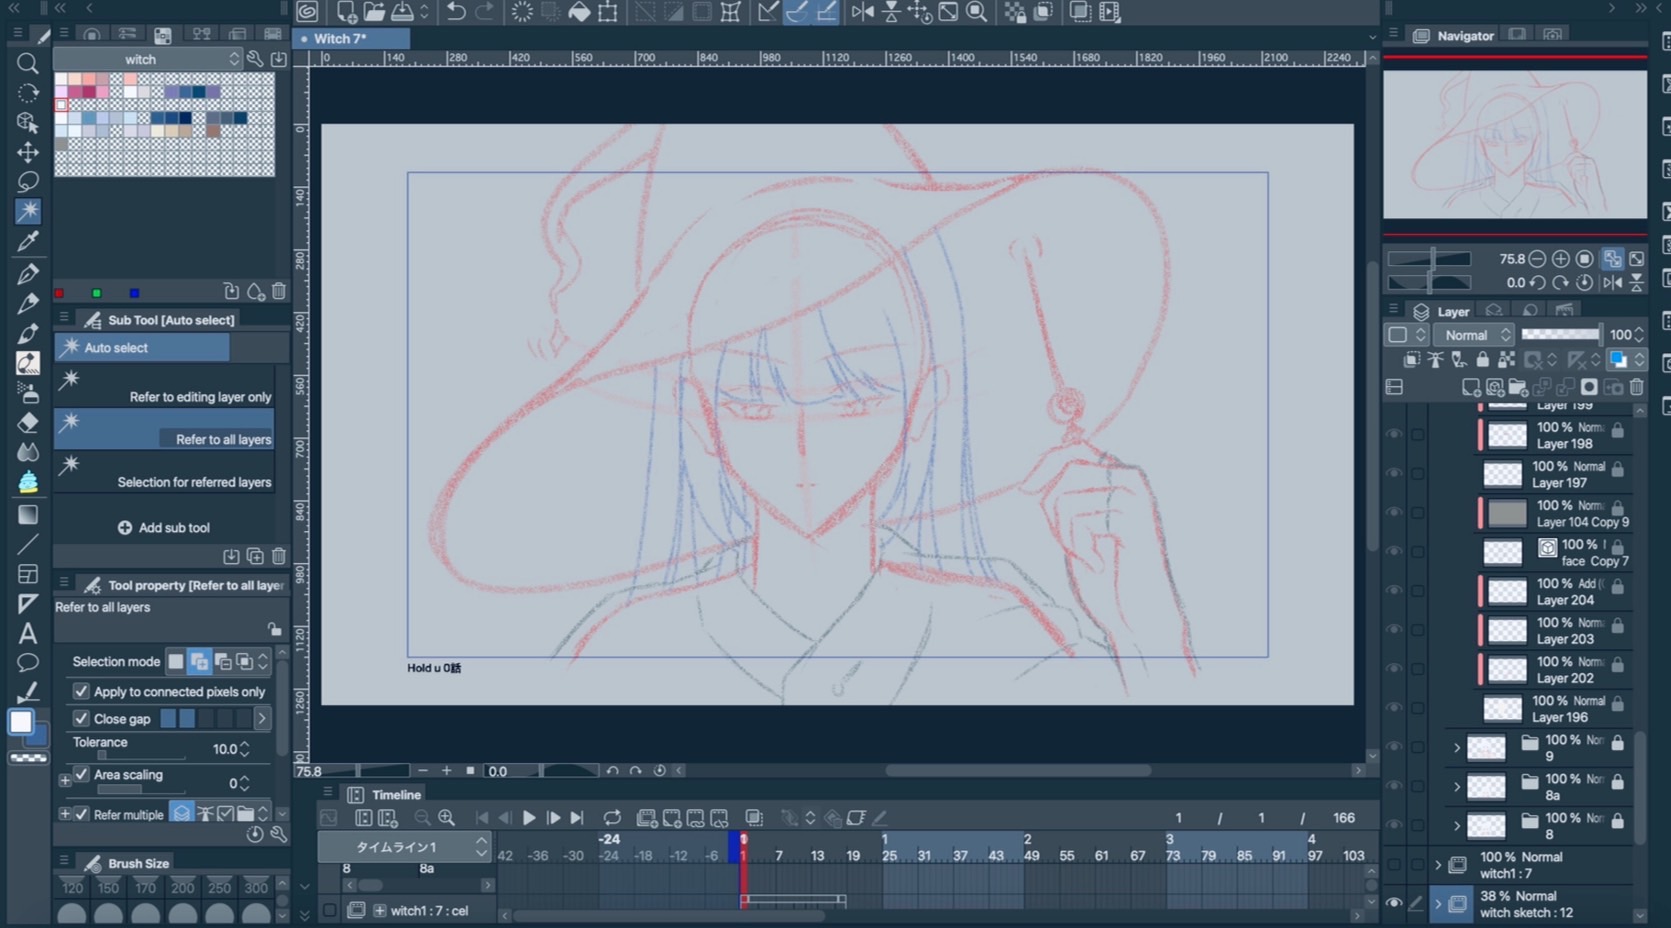This screenshot has height=928, width=1671.
Task: Toggle Apply to connected pixels only checkbox
Action: 81,691
